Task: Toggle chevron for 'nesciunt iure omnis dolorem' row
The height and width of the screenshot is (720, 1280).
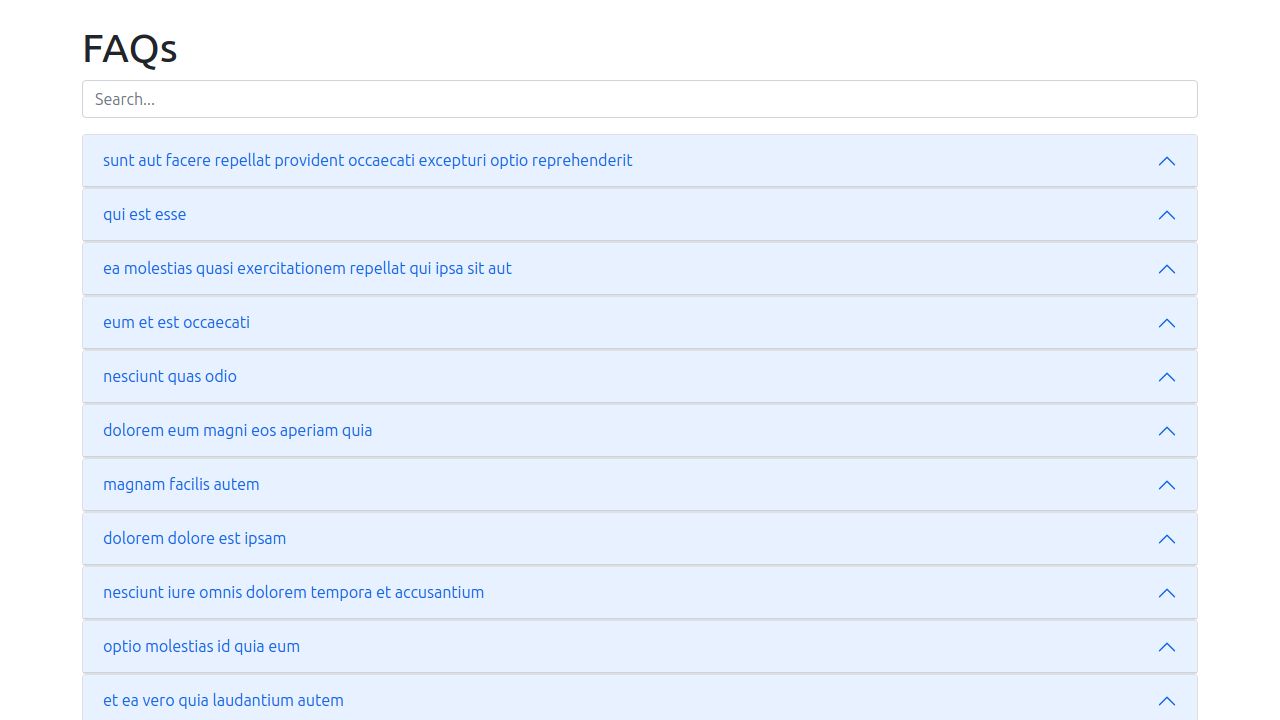Action: [x=1167, y=593]
